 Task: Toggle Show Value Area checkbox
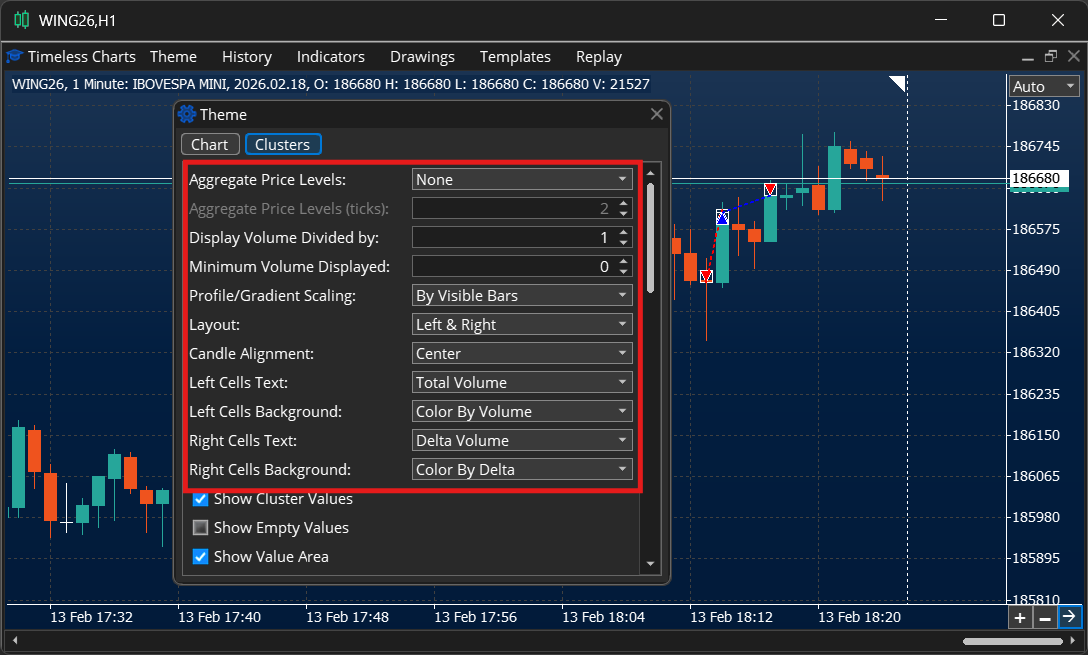click(200, 556)
